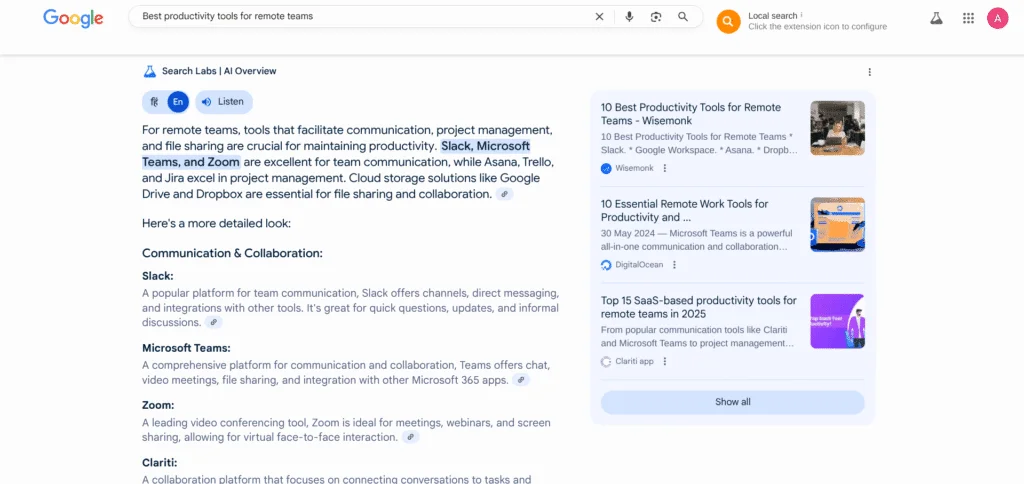1024x484 pixels.
Task: Click into the Google search input field
Action: pos(360,17)
